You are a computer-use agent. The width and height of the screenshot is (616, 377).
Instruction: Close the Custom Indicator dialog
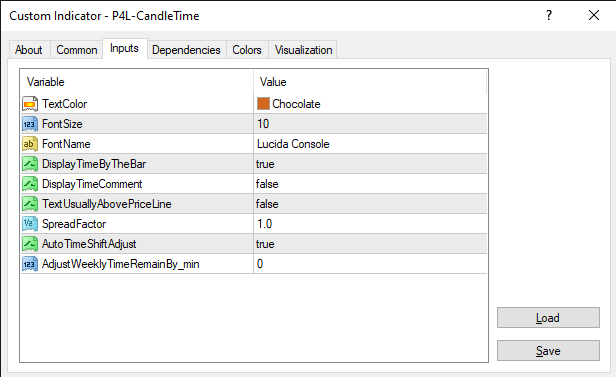pyautogui.click(x=594, y=15)
